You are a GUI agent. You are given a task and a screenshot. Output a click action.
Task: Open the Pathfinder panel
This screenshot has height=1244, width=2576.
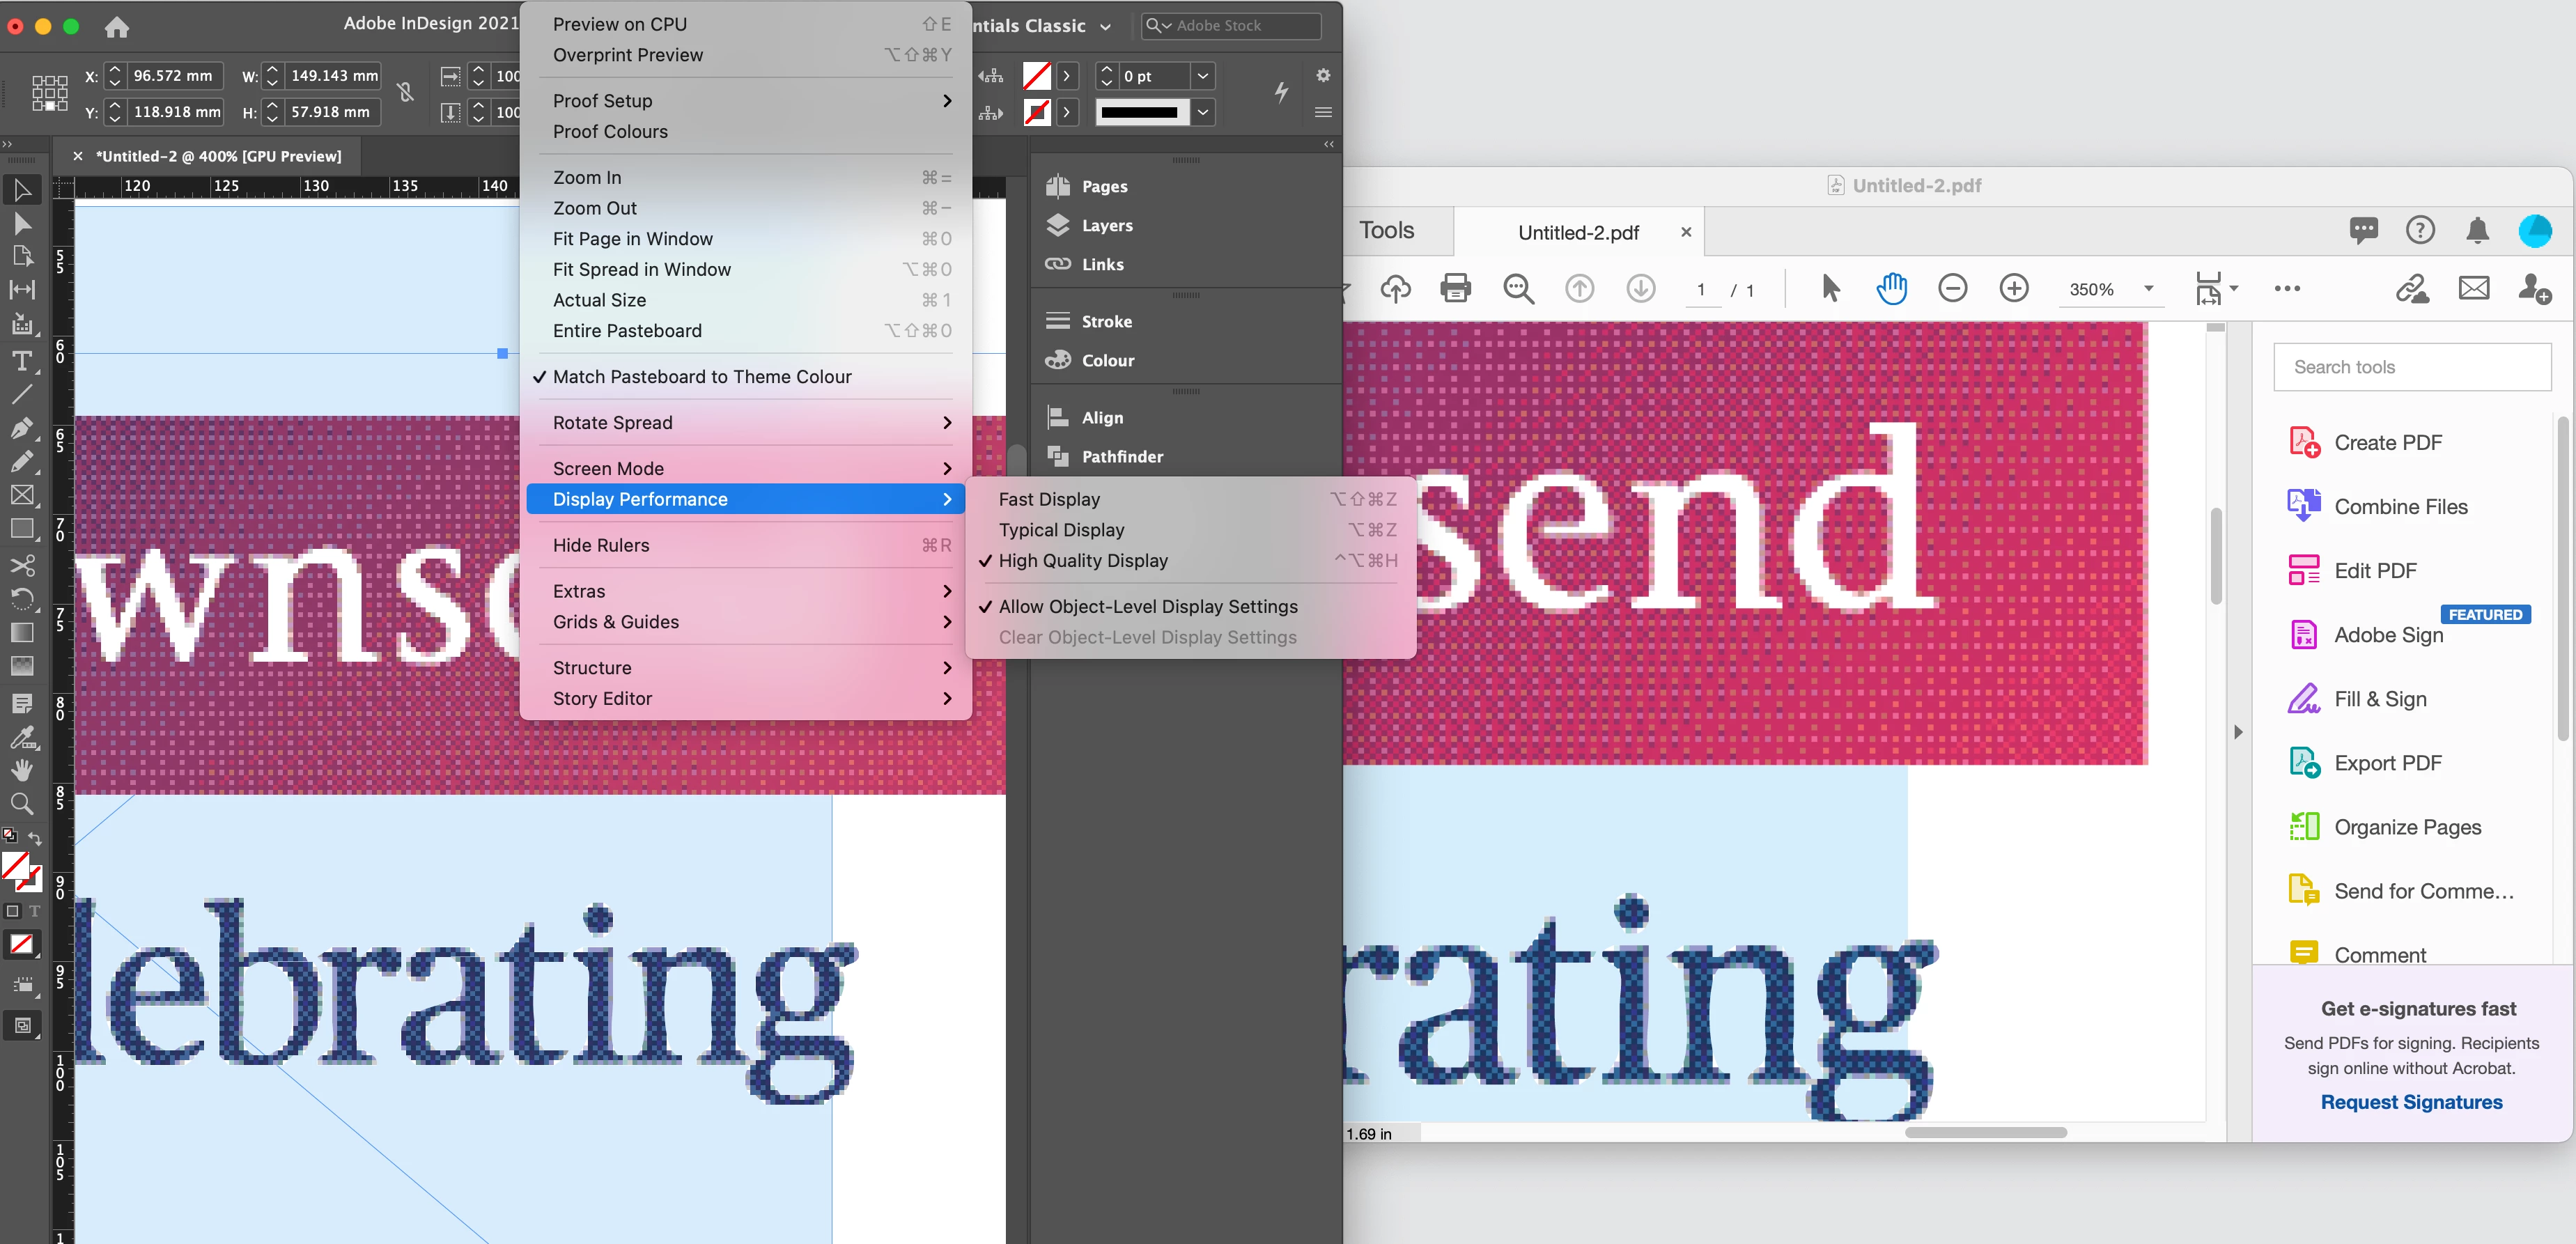click(x=1122, y=457)
